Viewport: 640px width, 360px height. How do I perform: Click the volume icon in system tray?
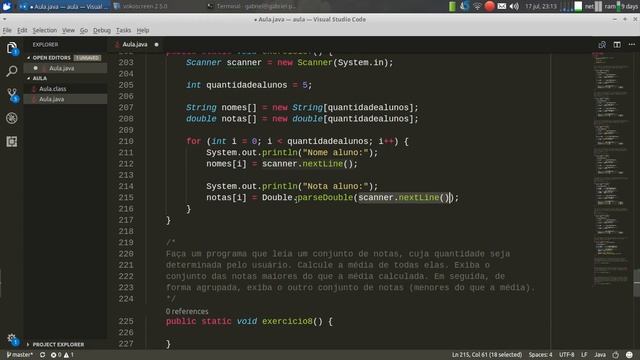click(x=514, y=6)
